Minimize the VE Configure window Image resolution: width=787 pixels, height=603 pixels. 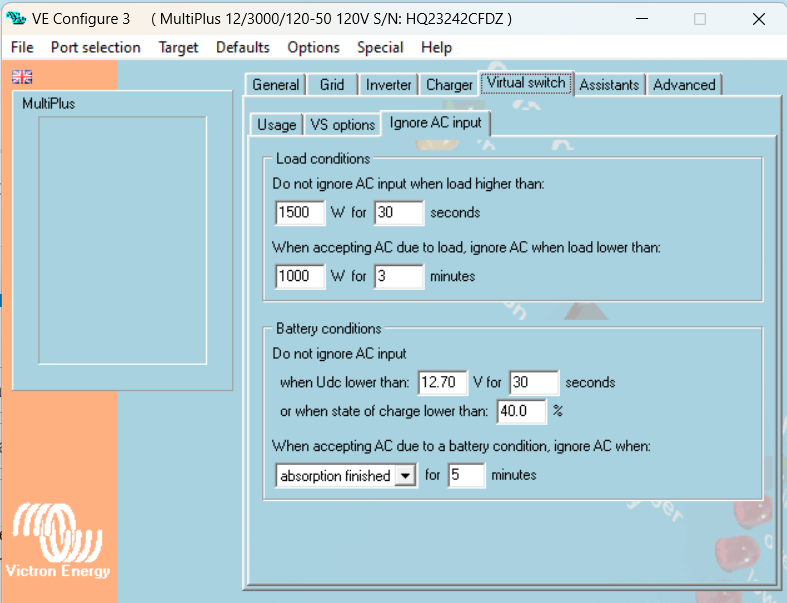tap(642, 19)
